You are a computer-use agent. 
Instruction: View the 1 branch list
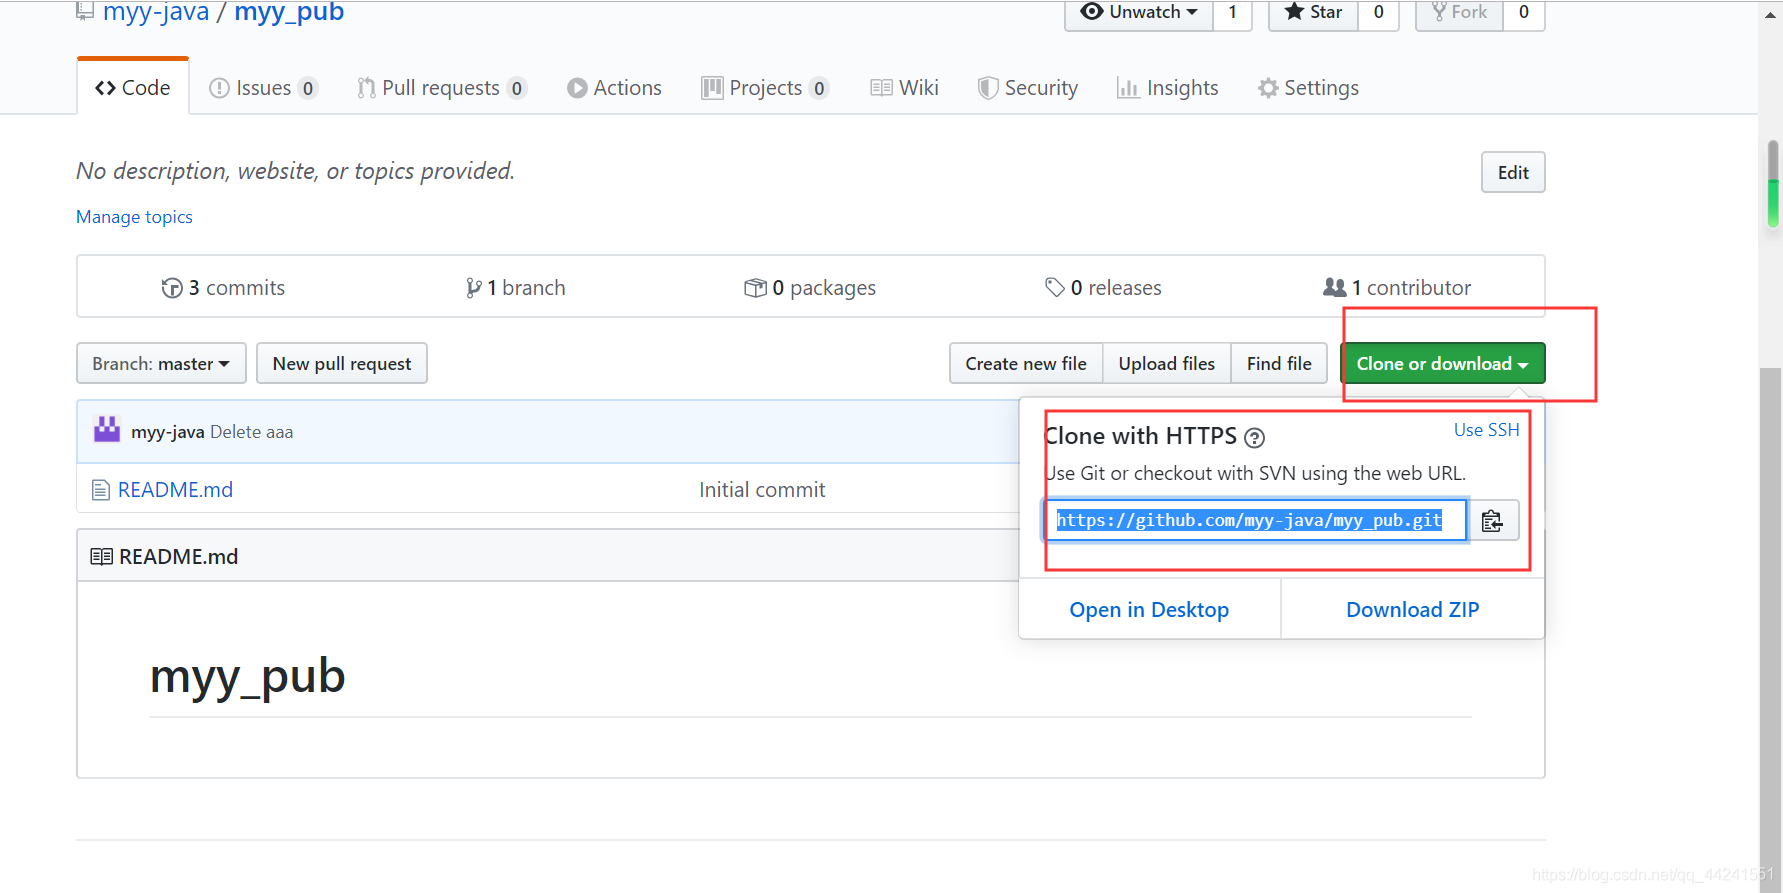(515, 288)
